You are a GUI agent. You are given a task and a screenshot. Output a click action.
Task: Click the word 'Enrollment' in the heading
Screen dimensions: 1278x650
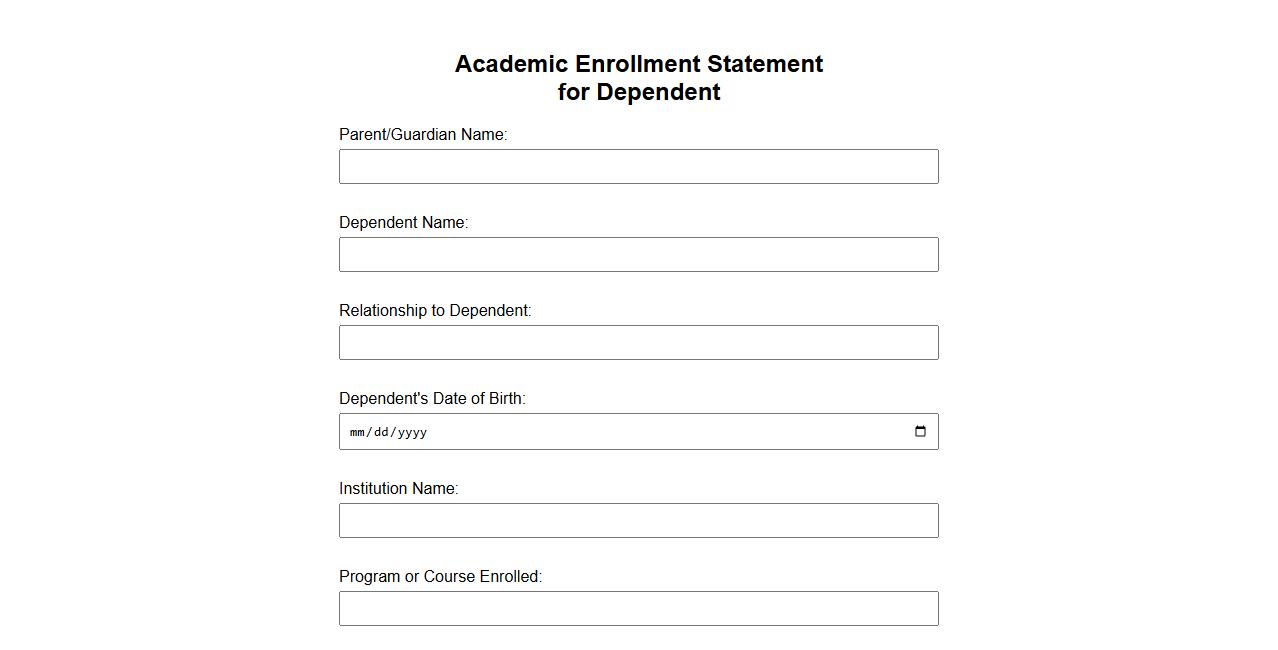tap(638, 64)
